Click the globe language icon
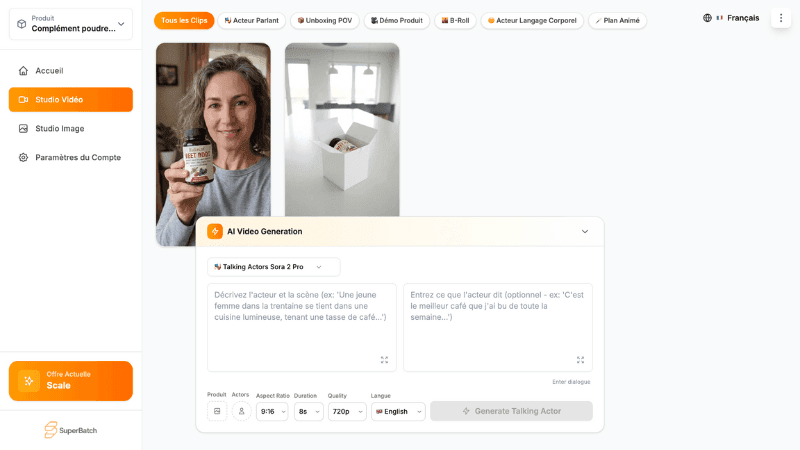This screenshot has height=450, width=800. pos(707,18)
